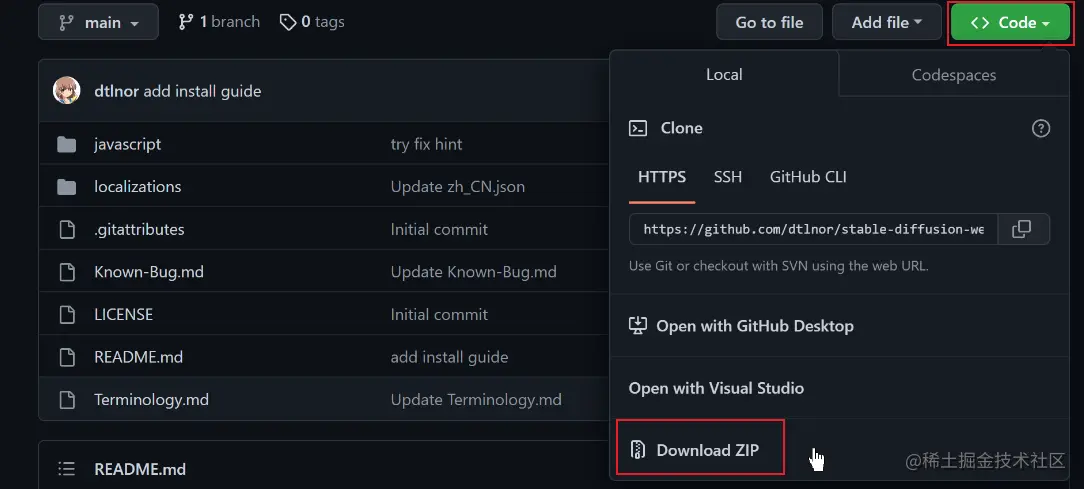This screenshot has width=1084, height=489.
Task: Open the 0 tags link
Action: click(x=312, y=22)
